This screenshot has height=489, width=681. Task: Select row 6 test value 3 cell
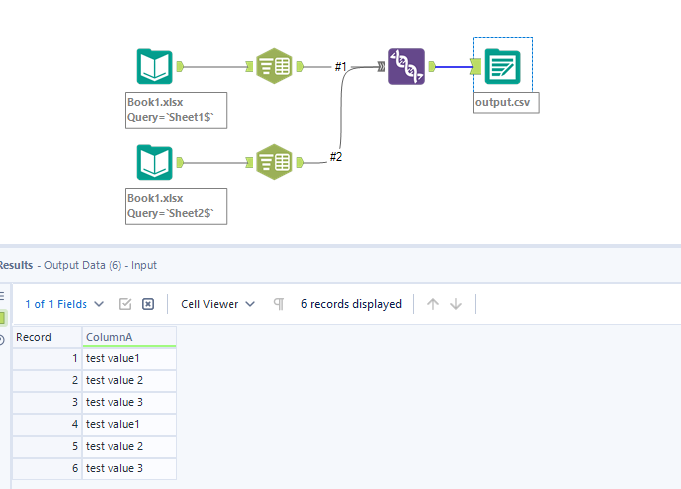click(x=129, y=468)
